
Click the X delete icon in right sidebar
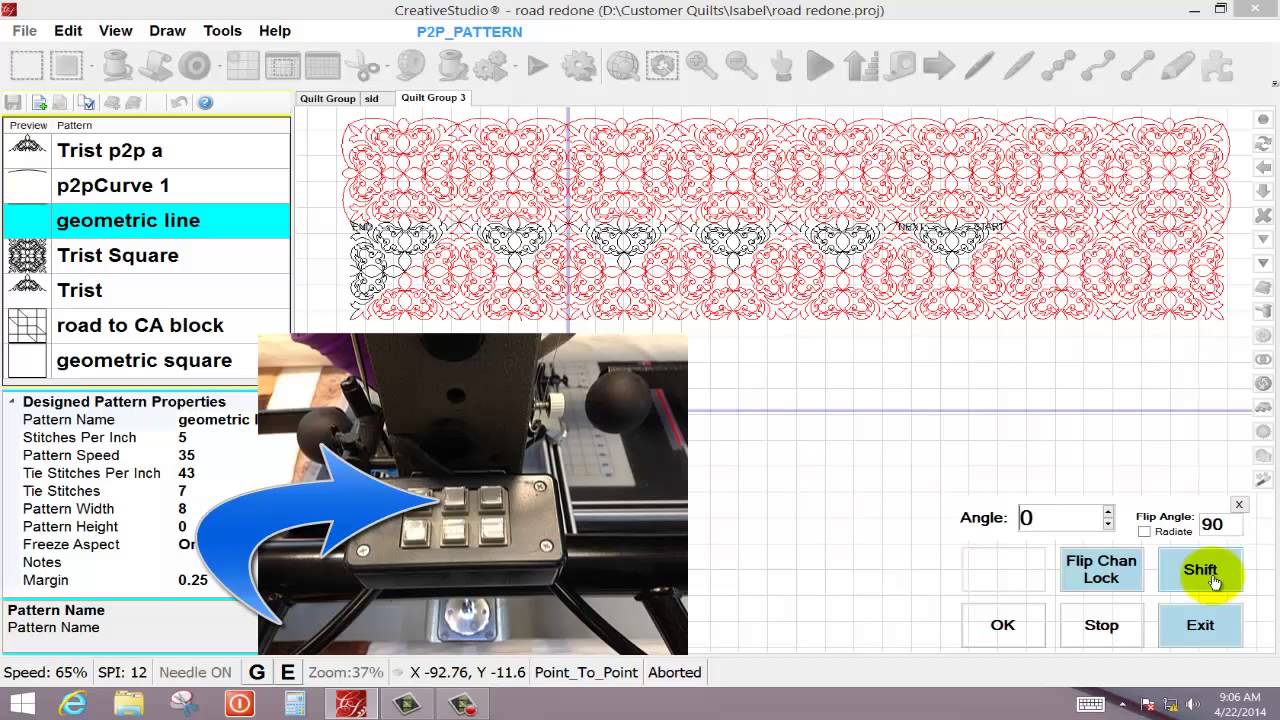click(1263, 216)
